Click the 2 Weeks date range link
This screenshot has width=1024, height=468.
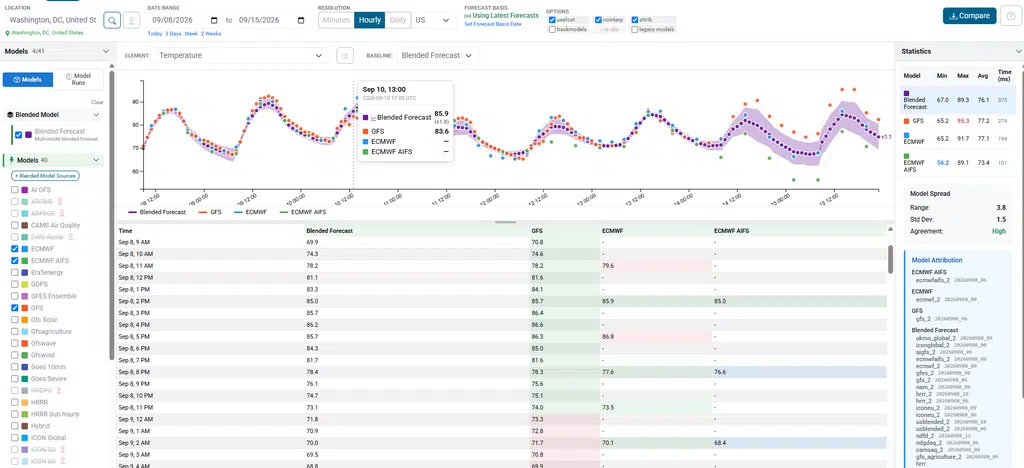pyautogui.click(x=211, y=33)
